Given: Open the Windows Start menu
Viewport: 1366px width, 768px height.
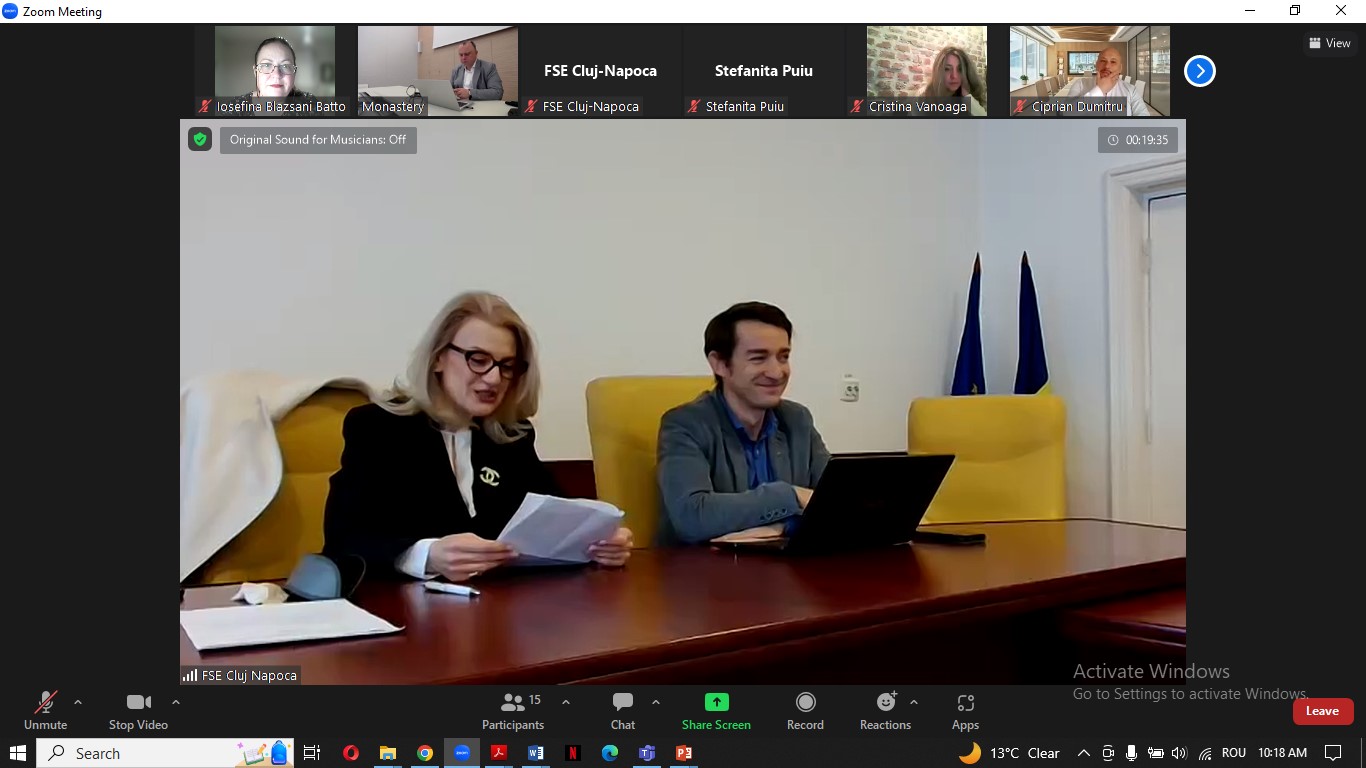Looking at the screenshot, I should pyautogui.click(x=17, y=753).
